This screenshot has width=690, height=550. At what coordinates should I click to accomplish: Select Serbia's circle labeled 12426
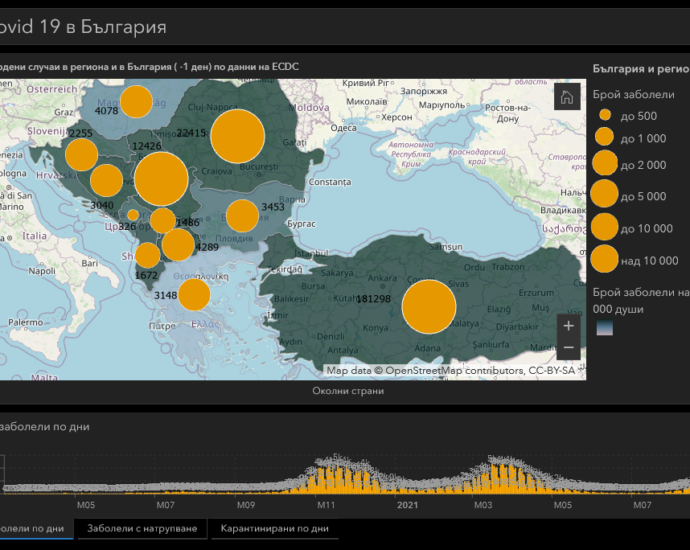(161, 179)
